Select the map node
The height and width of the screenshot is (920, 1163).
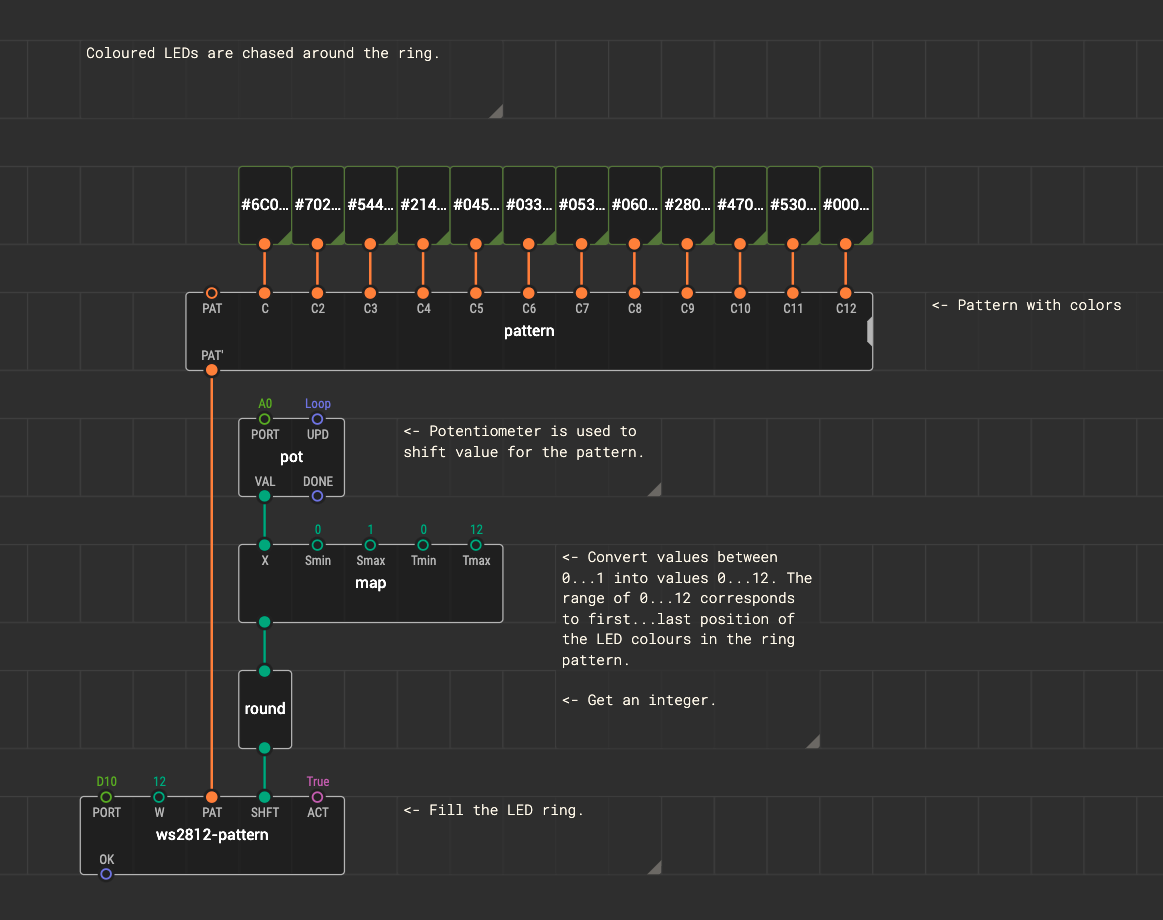click(x=370, y=584)
